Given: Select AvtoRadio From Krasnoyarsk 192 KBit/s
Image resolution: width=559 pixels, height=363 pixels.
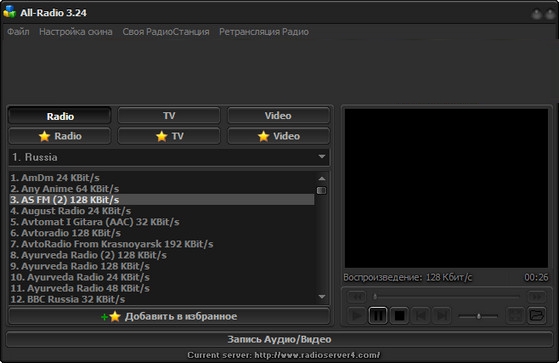Looking at the screenshot, I should click(161, 244).
